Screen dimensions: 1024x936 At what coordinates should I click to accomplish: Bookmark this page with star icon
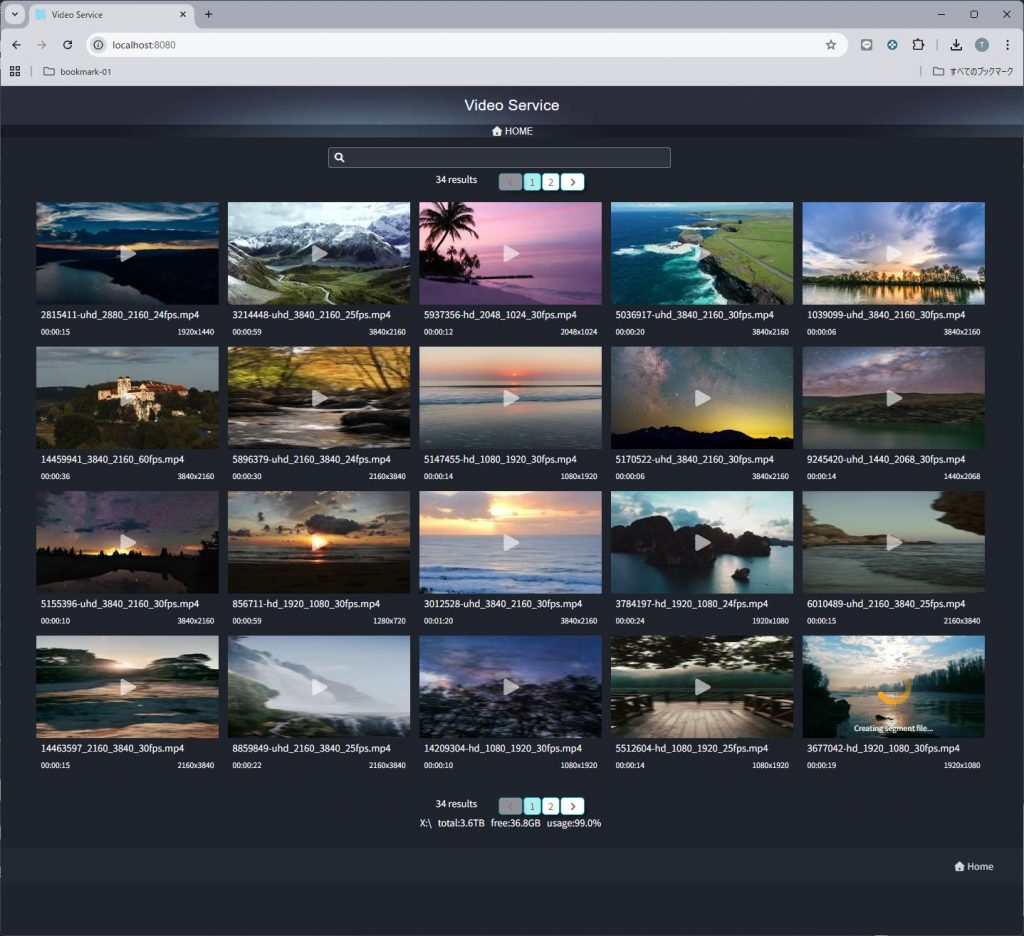click(x=830, y=45)
